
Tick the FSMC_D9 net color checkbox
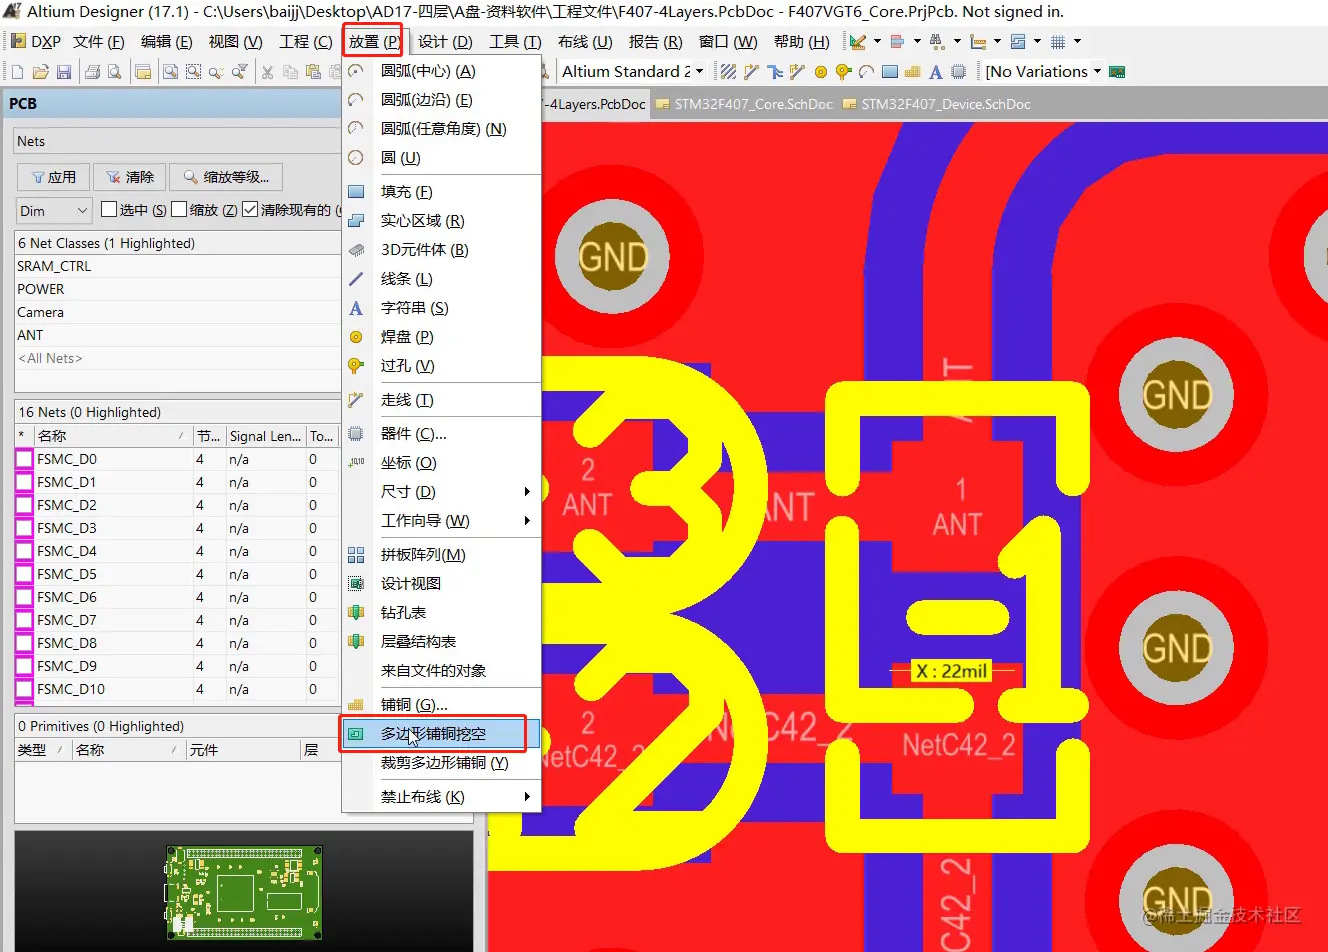[x=24, y=666]
